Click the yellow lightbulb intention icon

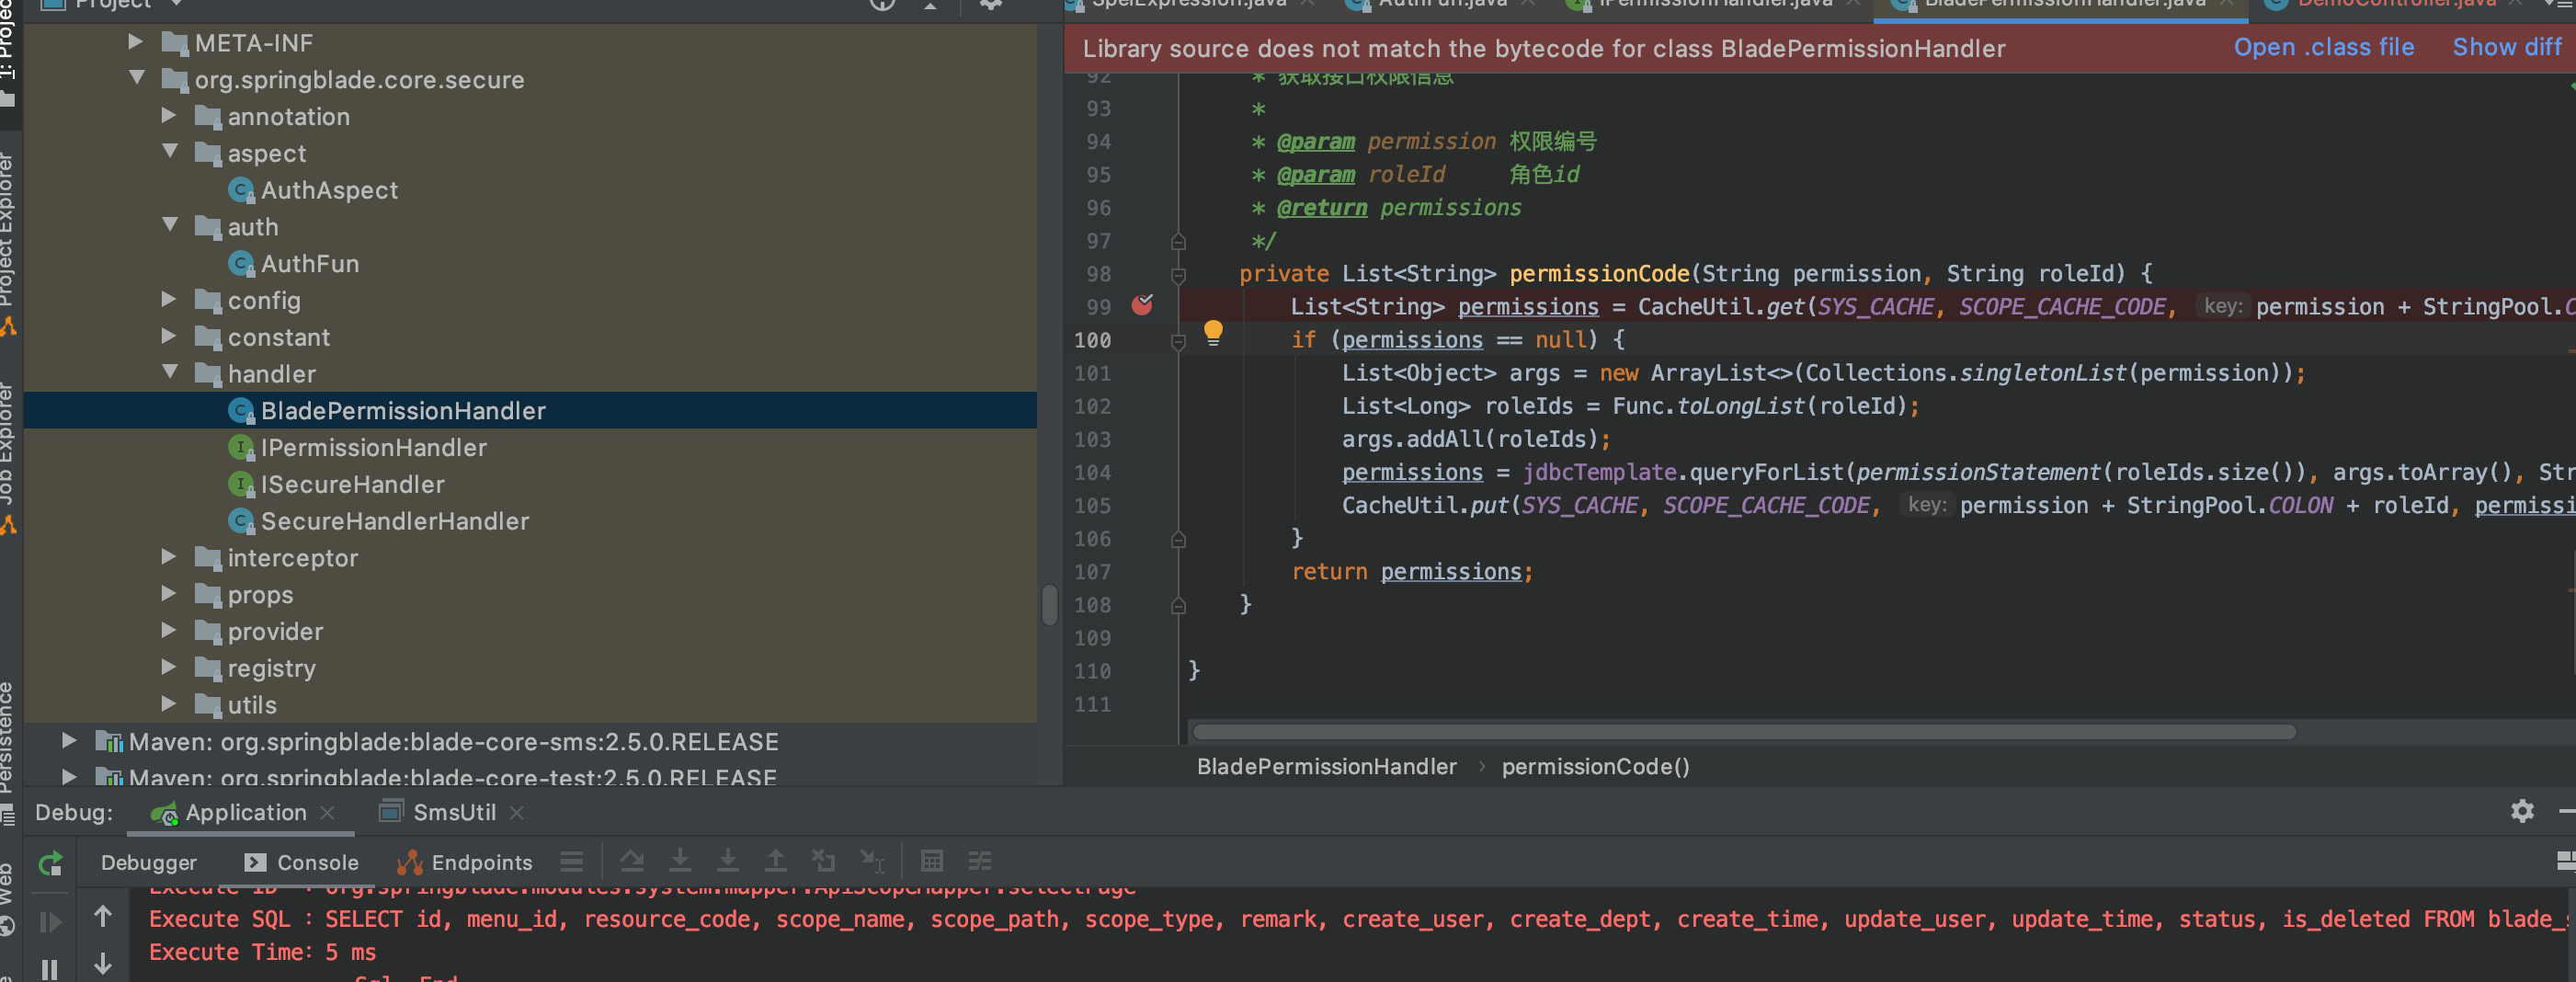pyautogui.click(x=1213, y=332)
